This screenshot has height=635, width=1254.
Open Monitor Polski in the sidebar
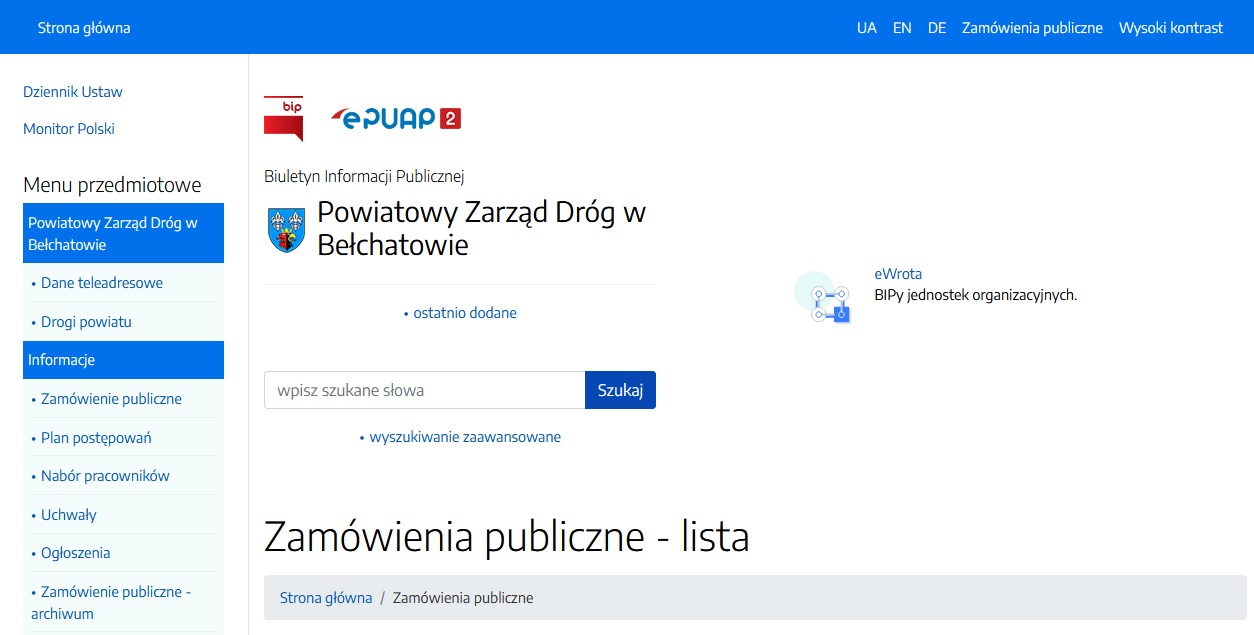tap(69, 129)
